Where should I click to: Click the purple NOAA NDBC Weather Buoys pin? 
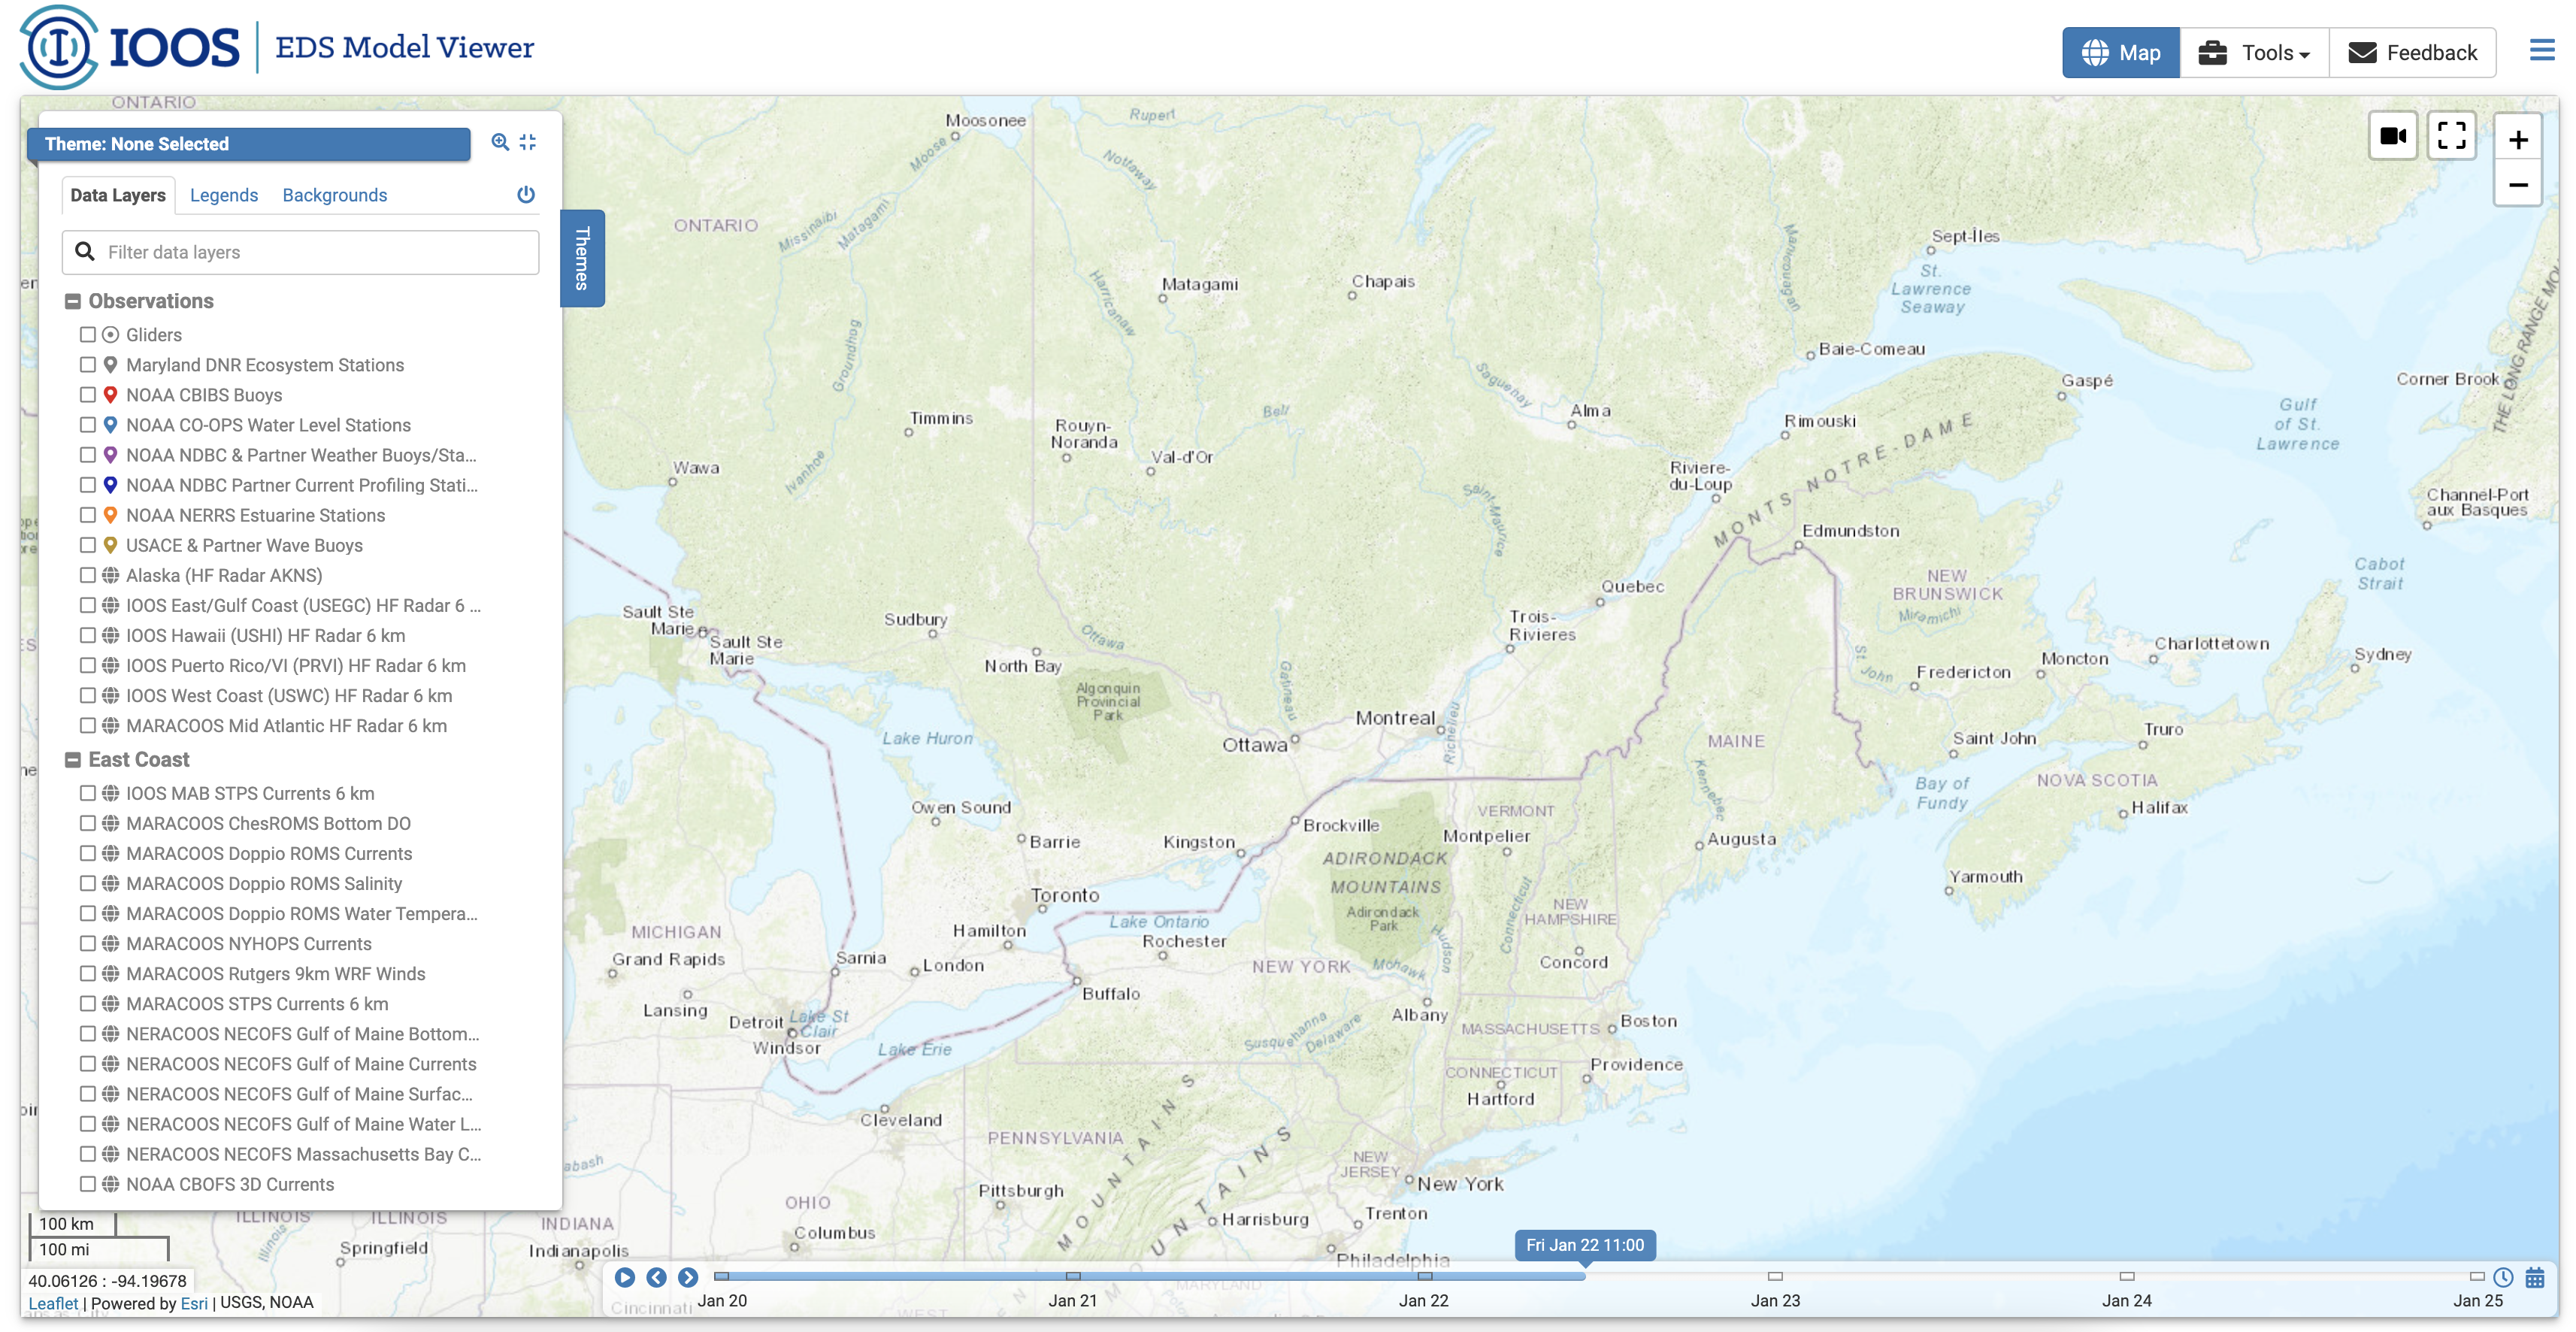coord(111,455)
